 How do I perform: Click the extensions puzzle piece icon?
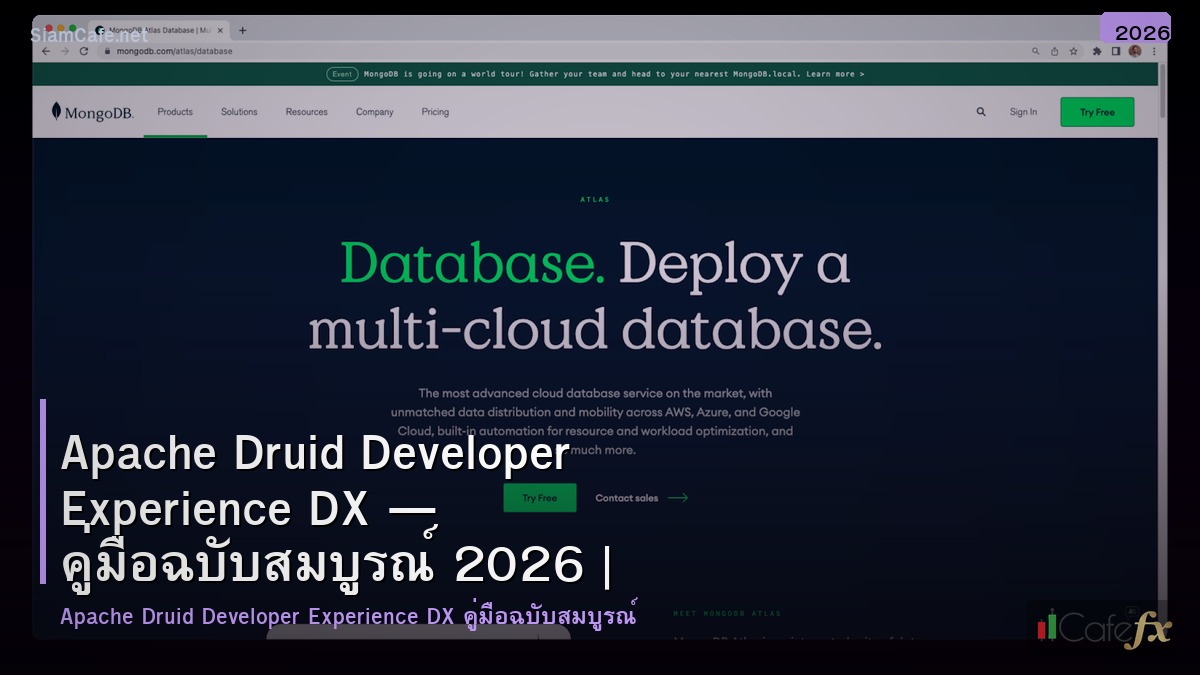(1097, 51)
